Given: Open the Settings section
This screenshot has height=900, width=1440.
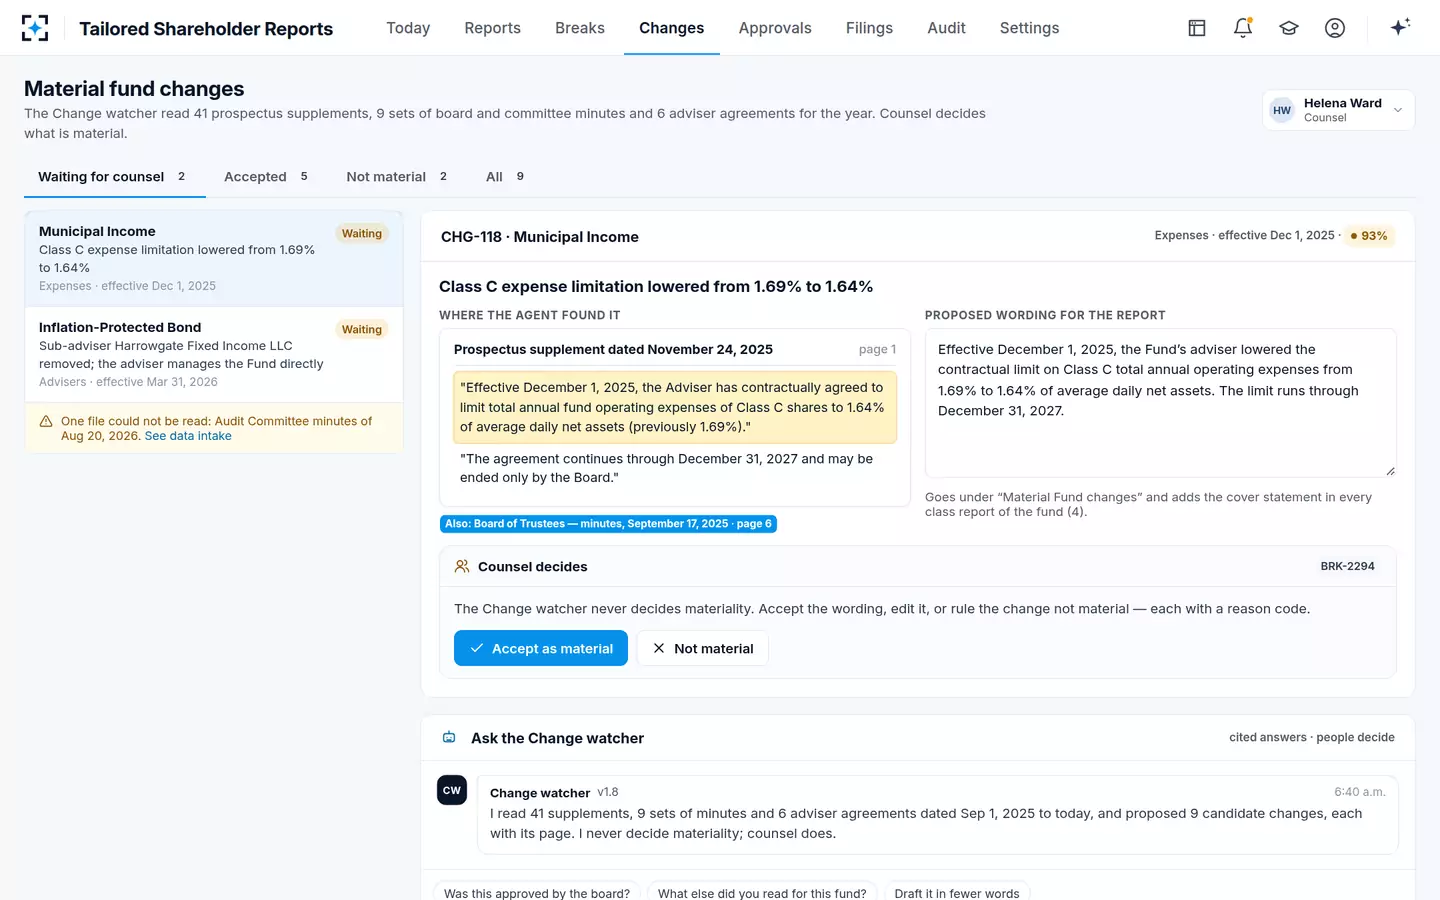Looking at the screenshot, I should click(x=1029, y=28).
